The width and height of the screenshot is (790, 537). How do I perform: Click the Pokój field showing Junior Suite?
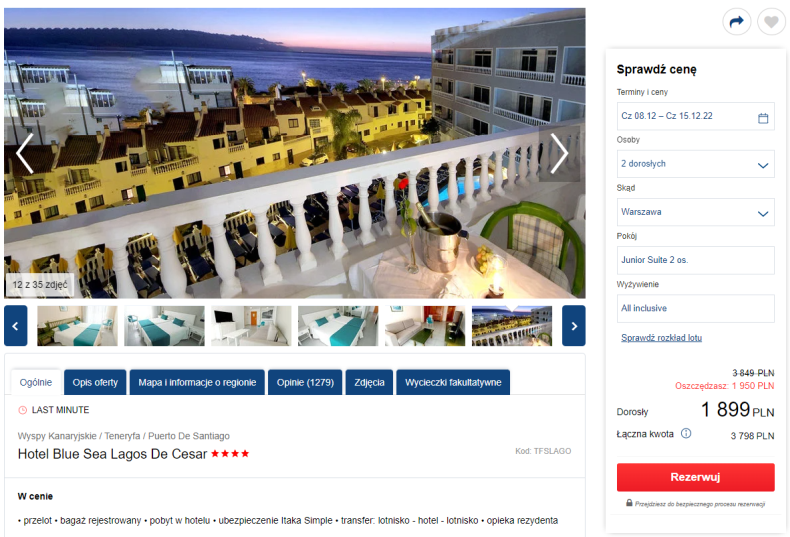(695, 260)
